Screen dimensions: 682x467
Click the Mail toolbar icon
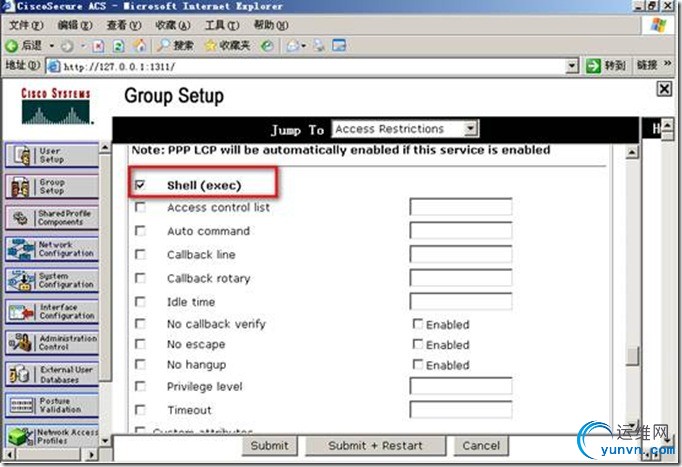(293, 46)
